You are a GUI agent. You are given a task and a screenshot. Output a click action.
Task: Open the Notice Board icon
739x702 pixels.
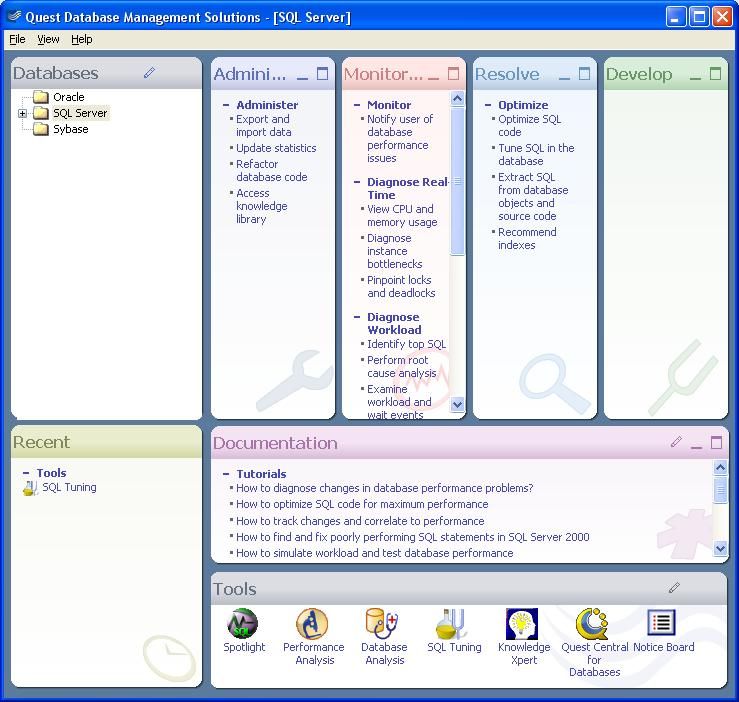coord(663,624)
